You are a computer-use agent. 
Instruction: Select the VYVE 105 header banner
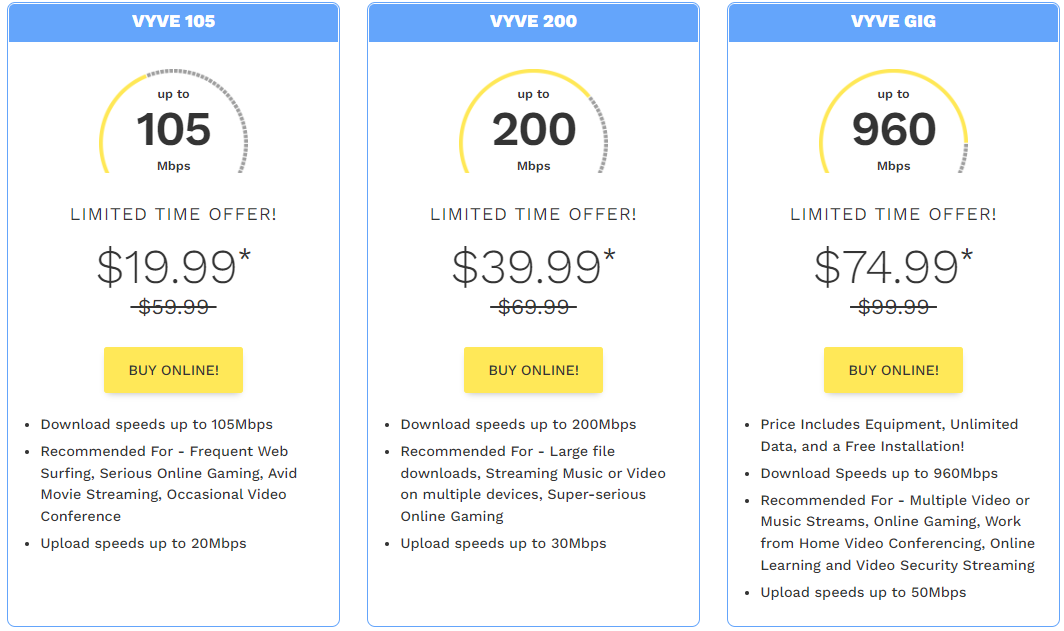pyautogui.click(x=173, y=21)
